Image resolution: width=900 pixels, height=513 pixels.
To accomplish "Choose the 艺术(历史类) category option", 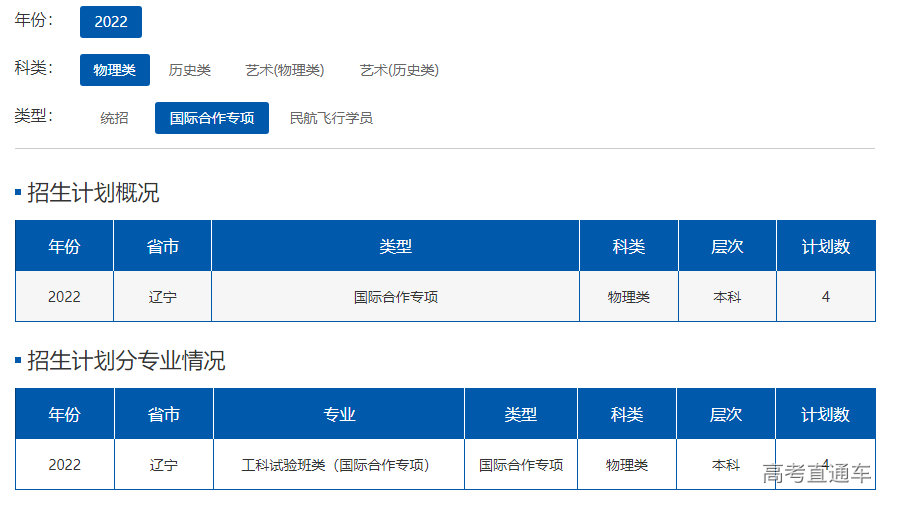I will pyautogui.click(x=399, y=70).
